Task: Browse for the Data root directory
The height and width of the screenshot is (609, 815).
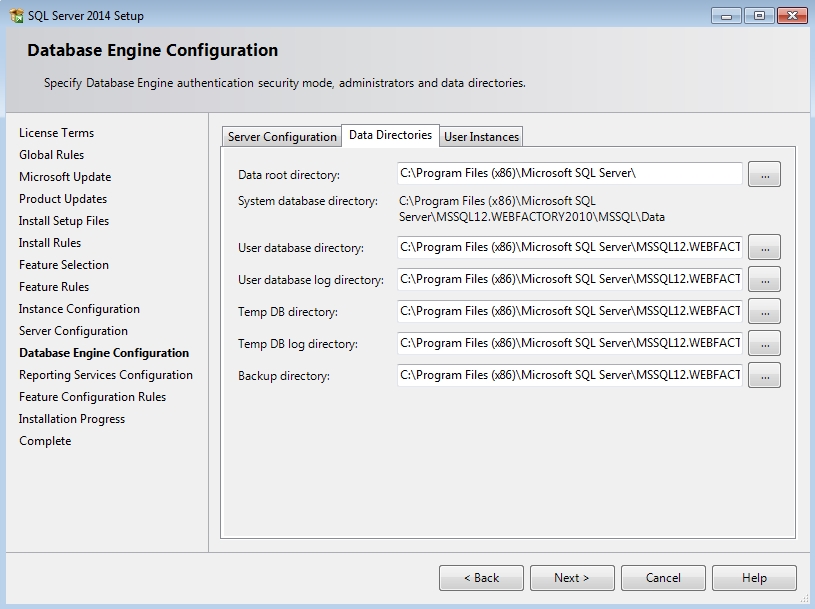Action: click(x=763, y=173)
